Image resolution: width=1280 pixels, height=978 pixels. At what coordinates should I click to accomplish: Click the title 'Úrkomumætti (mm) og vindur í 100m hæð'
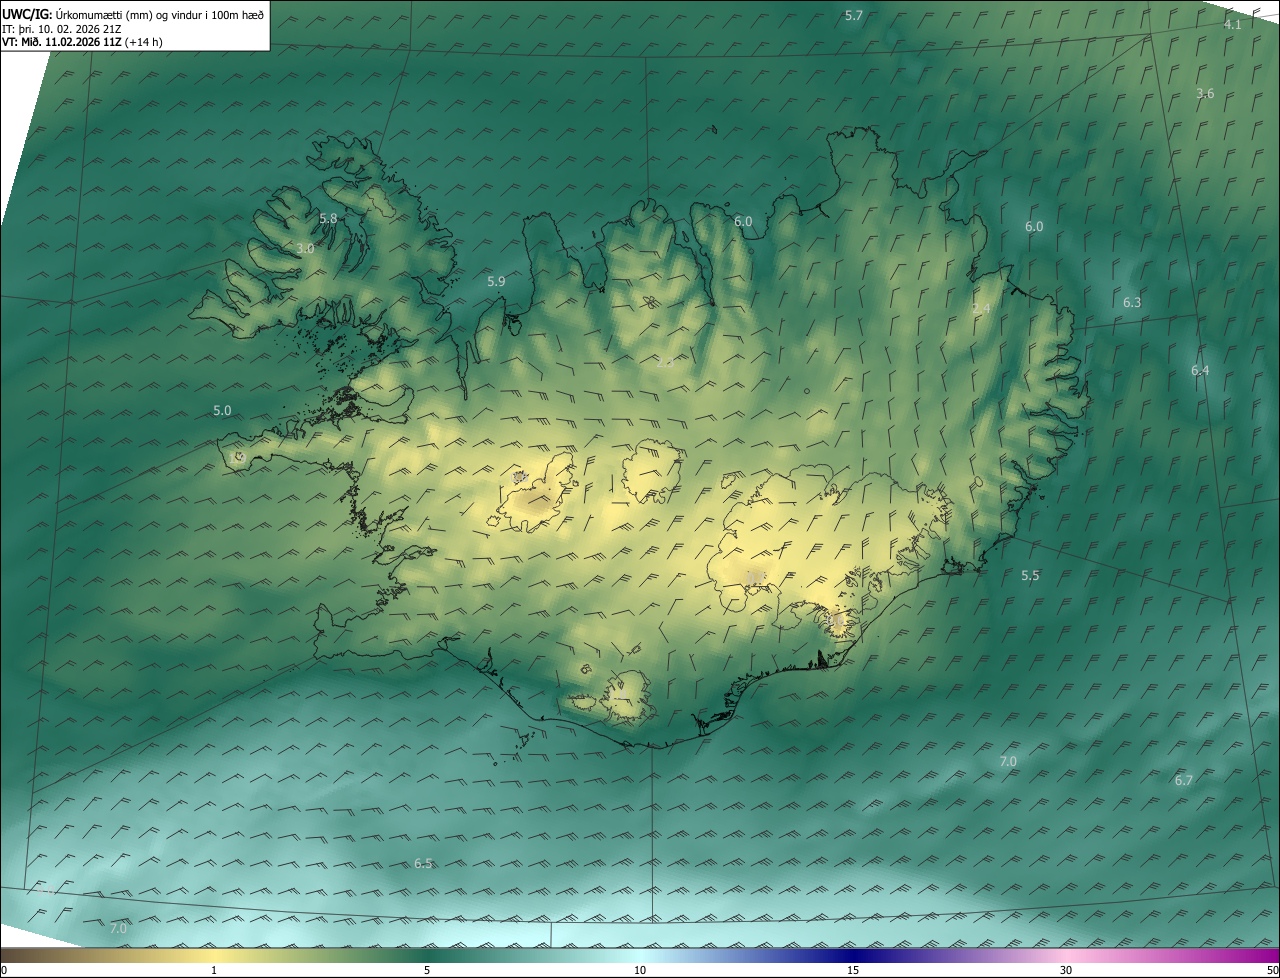[x=160, y=14]
